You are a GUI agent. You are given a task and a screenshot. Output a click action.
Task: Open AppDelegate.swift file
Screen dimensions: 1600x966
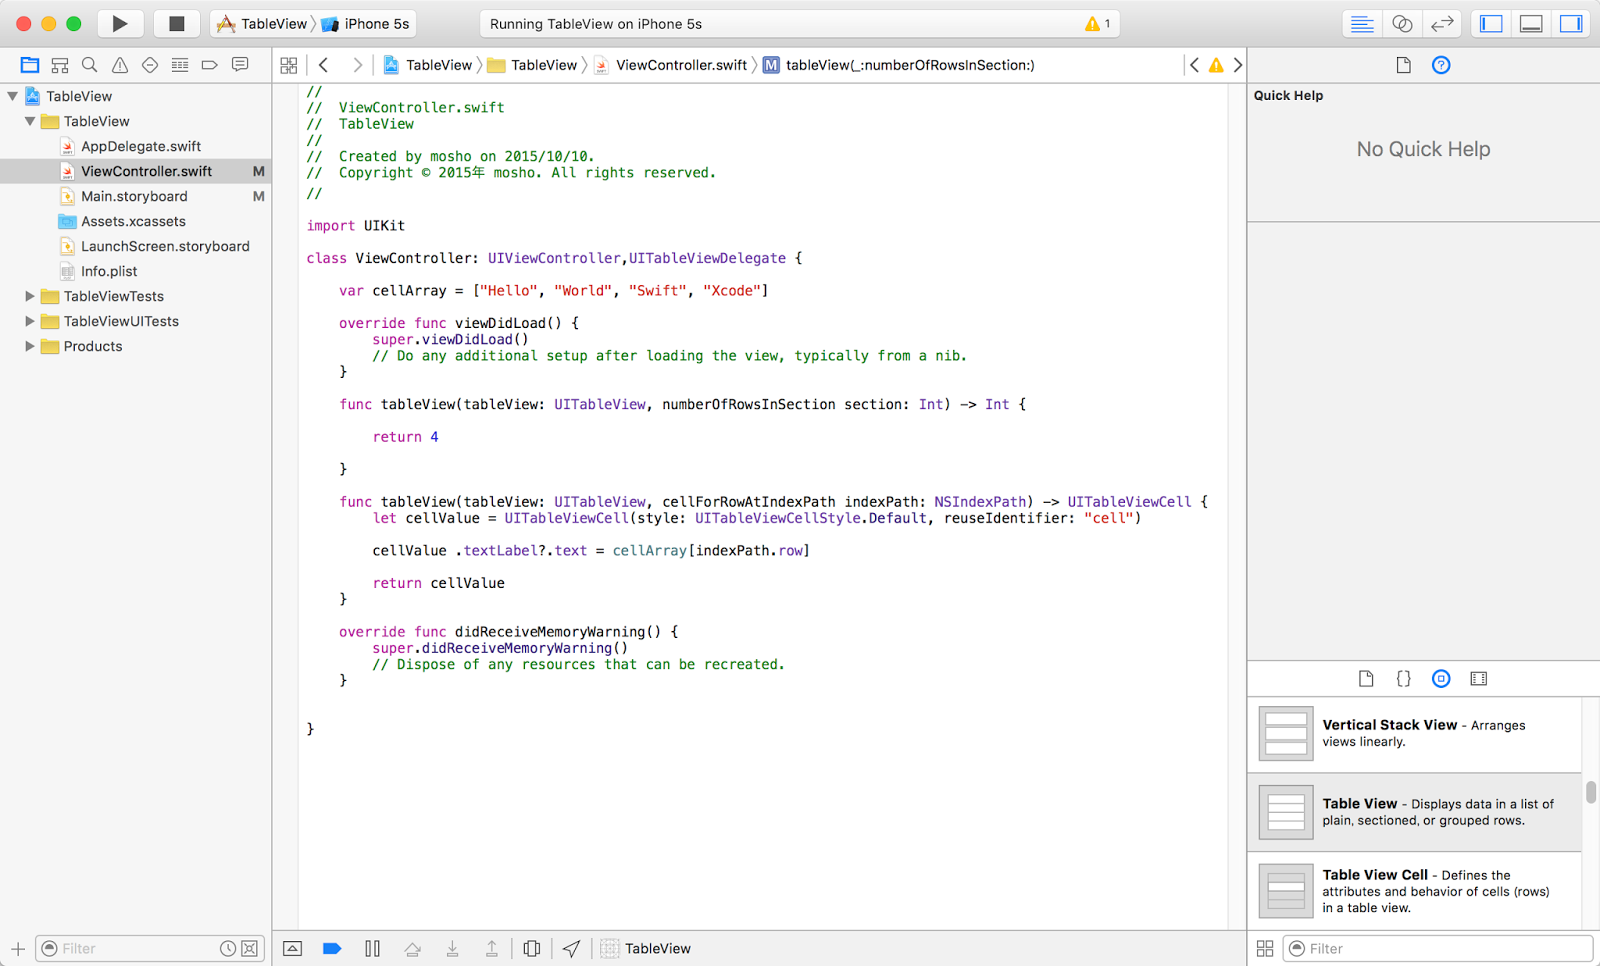click(140, 146)
